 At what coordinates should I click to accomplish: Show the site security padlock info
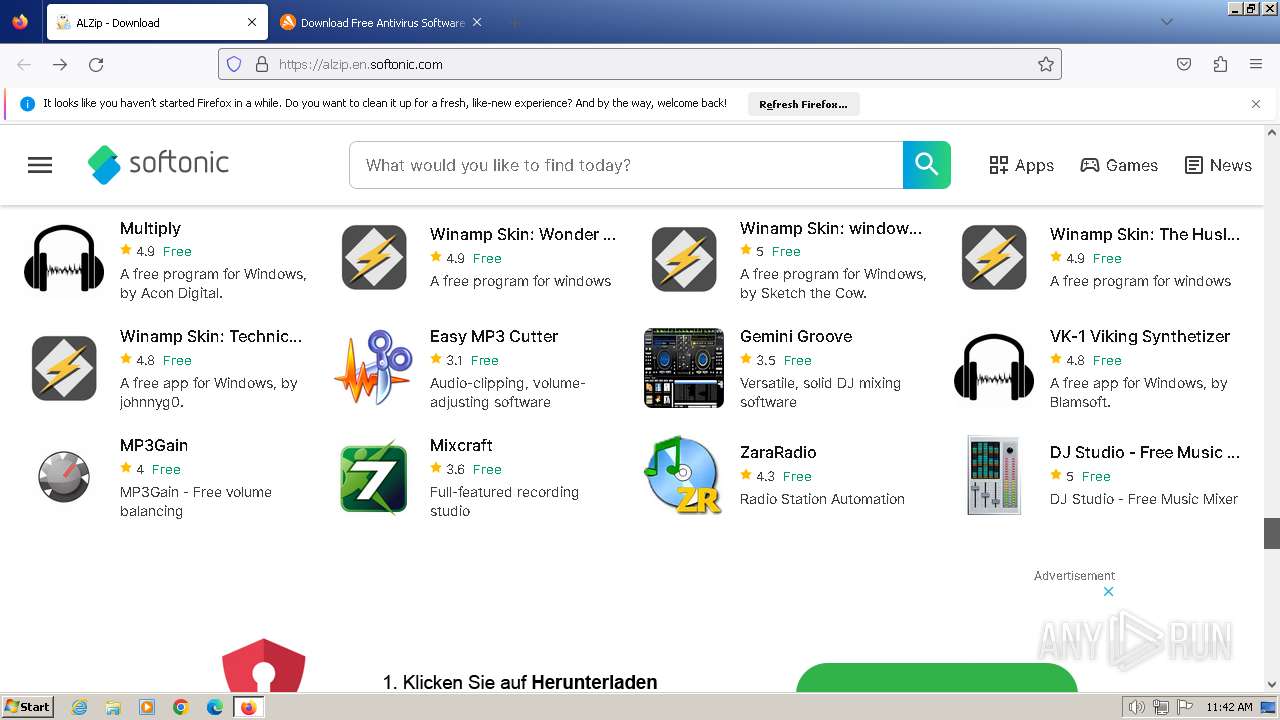[262, 64]
